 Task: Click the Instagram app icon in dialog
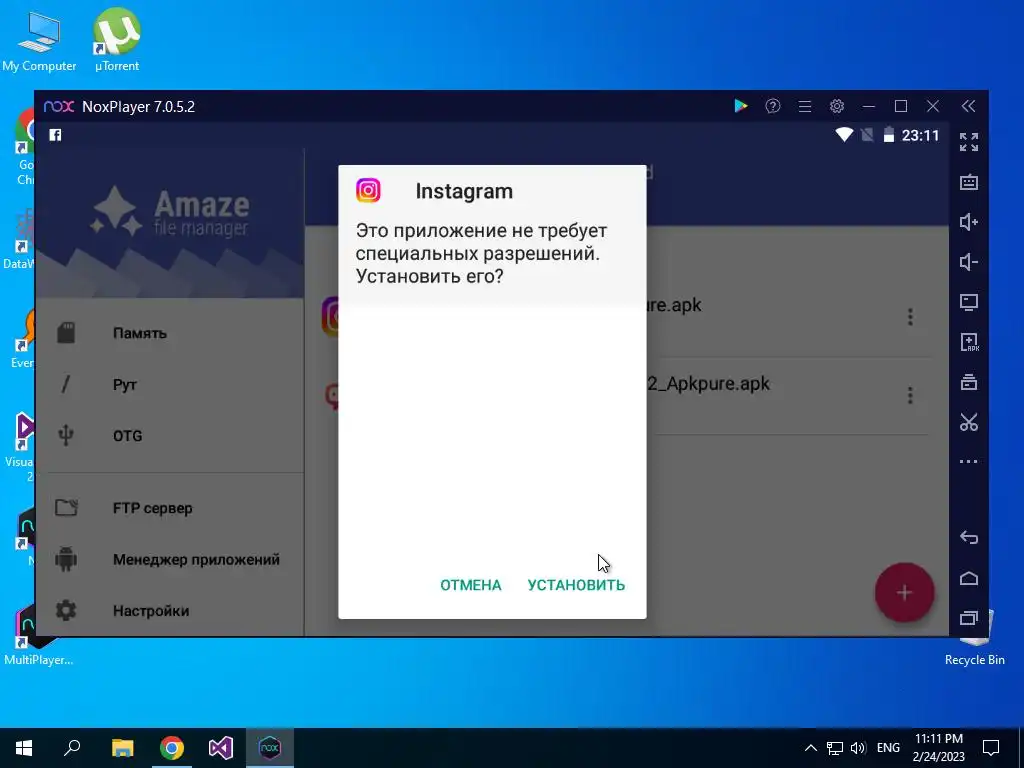[368, 191]
